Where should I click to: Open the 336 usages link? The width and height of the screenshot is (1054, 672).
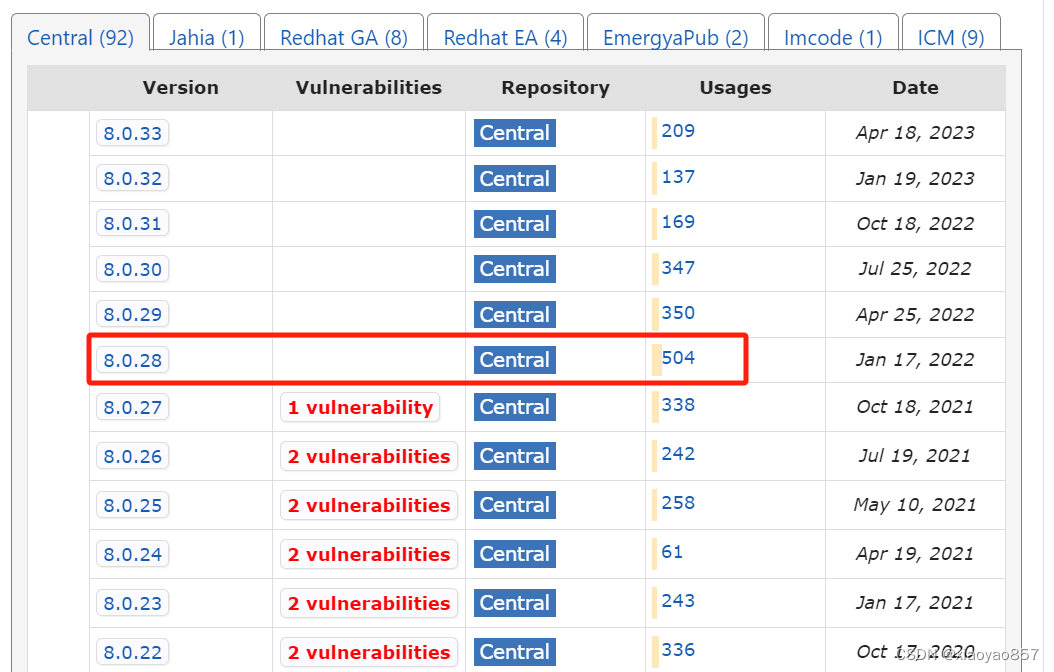click(678, 650)
